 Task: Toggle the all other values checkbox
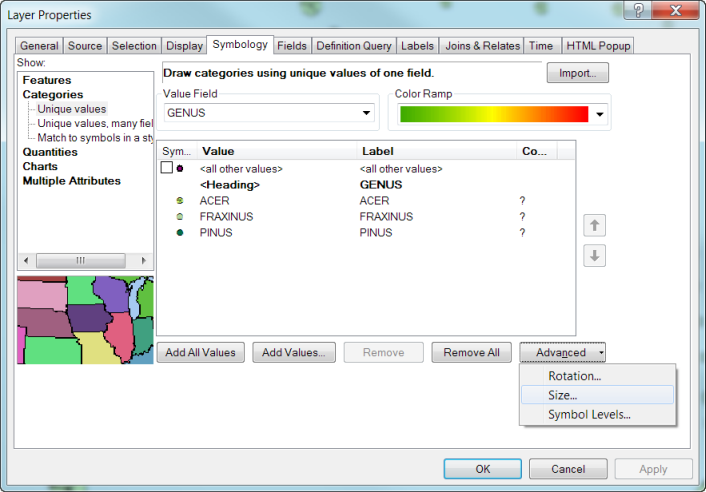167,167
